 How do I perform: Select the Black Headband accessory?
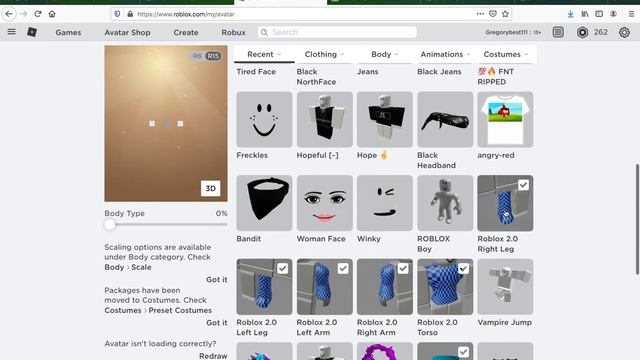tap(445, 119)
